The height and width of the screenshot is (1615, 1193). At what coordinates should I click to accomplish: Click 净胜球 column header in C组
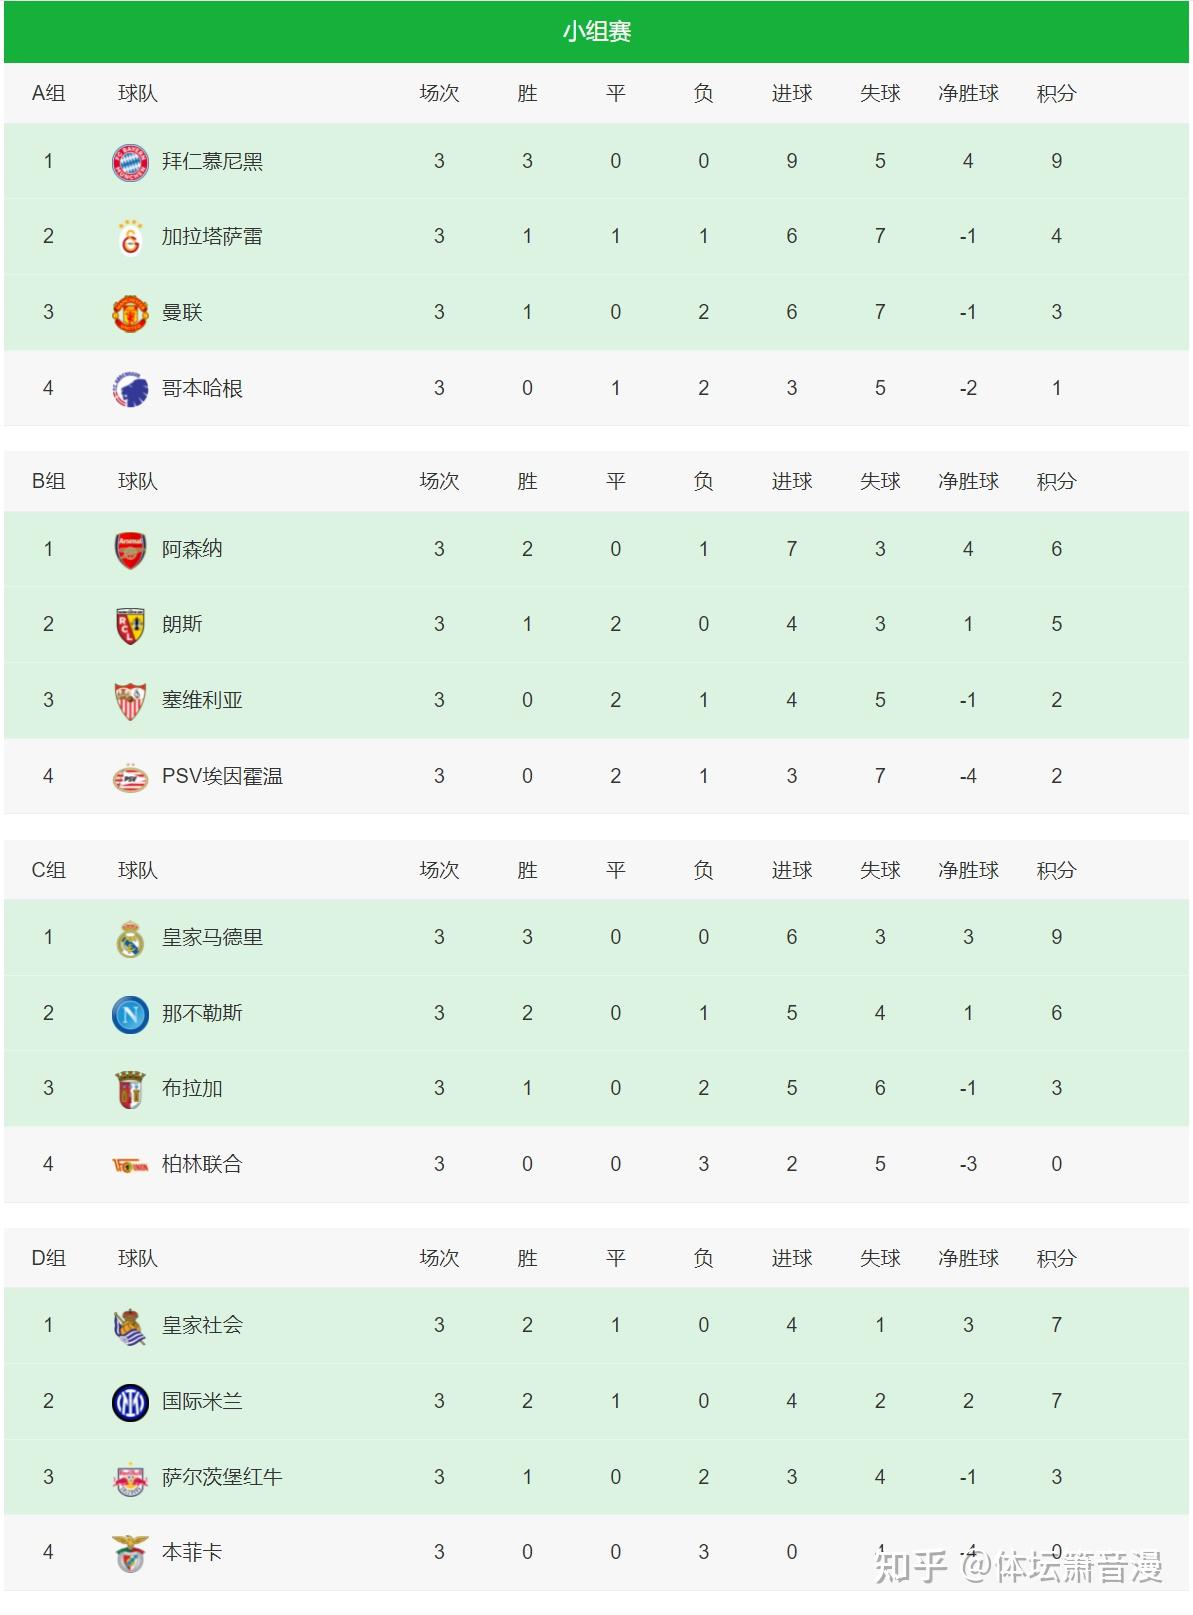[968, 871]
